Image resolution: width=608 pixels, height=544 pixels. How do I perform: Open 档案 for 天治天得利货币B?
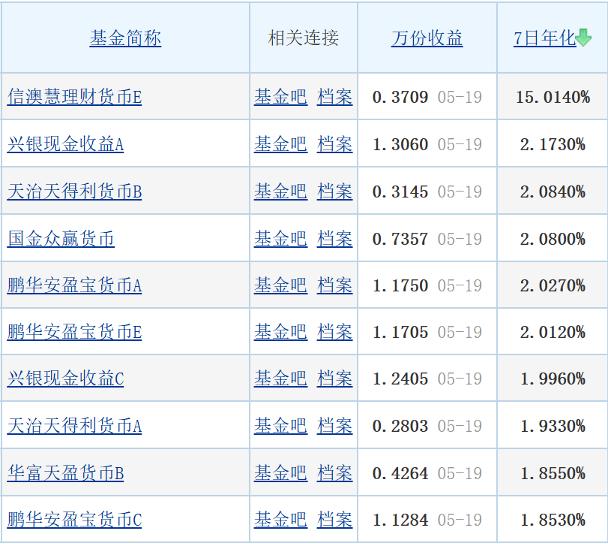(335, 191)
